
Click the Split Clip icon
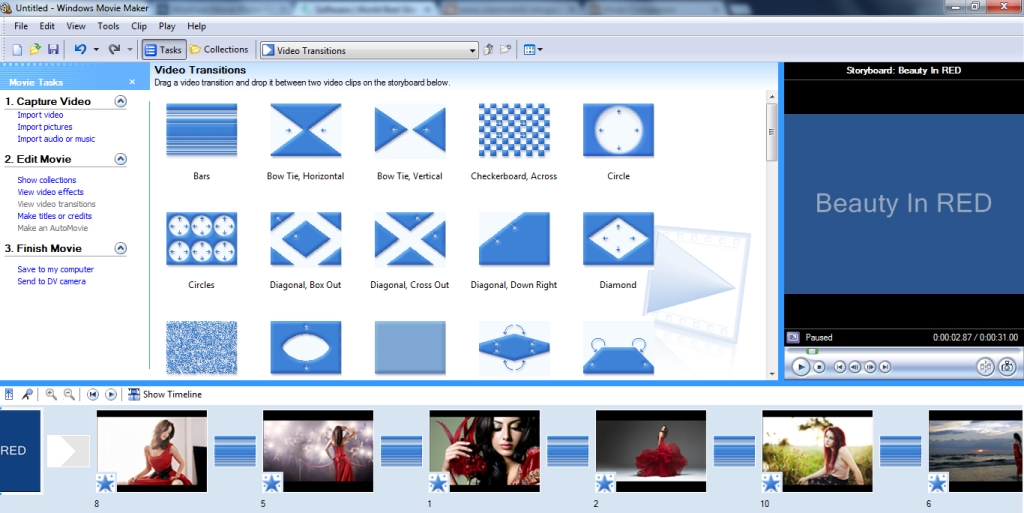985,367
